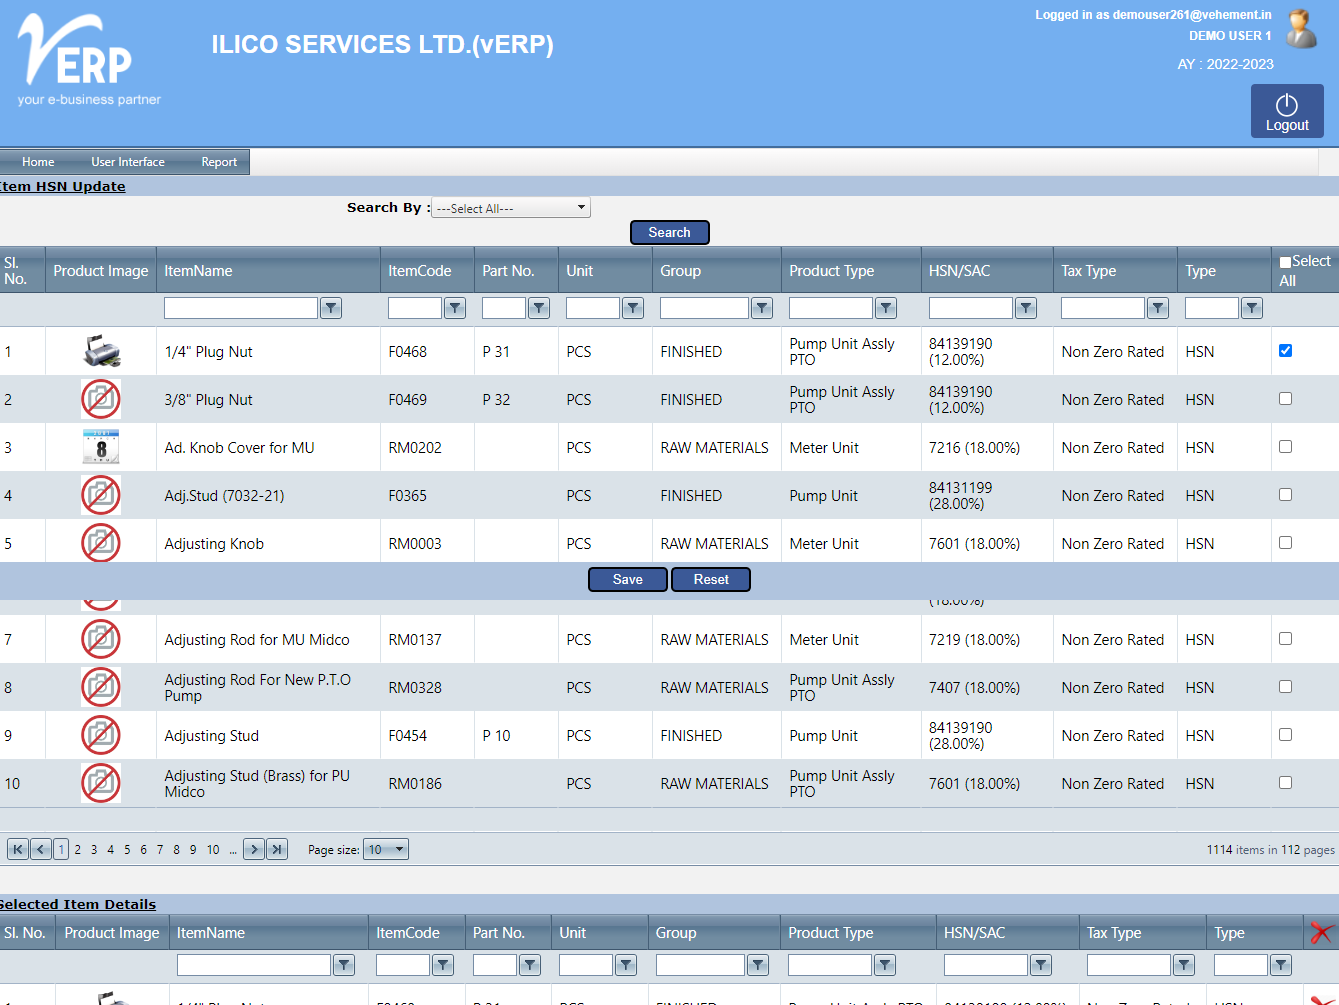Click HSN/SAC filter icon in Selected Item Details

pos(1041,965)
